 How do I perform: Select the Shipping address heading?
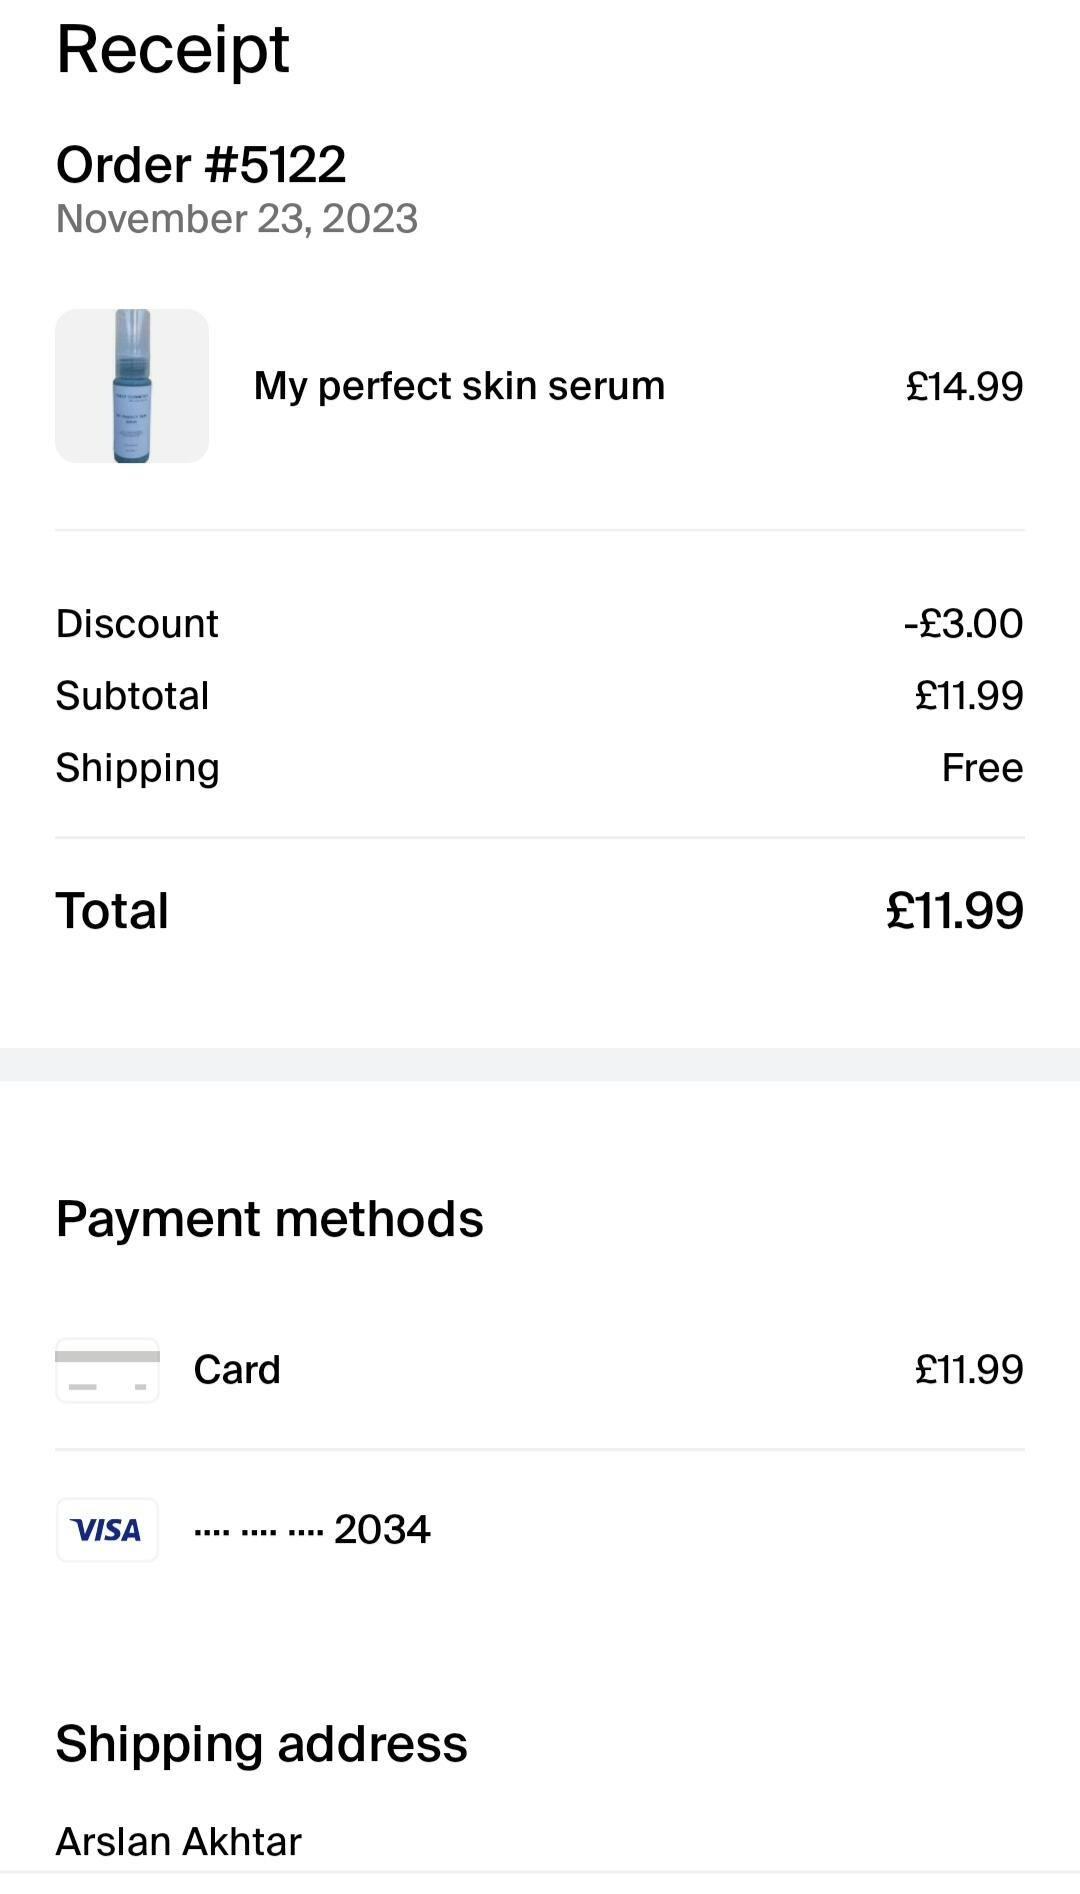click(x=261, y=1744)
